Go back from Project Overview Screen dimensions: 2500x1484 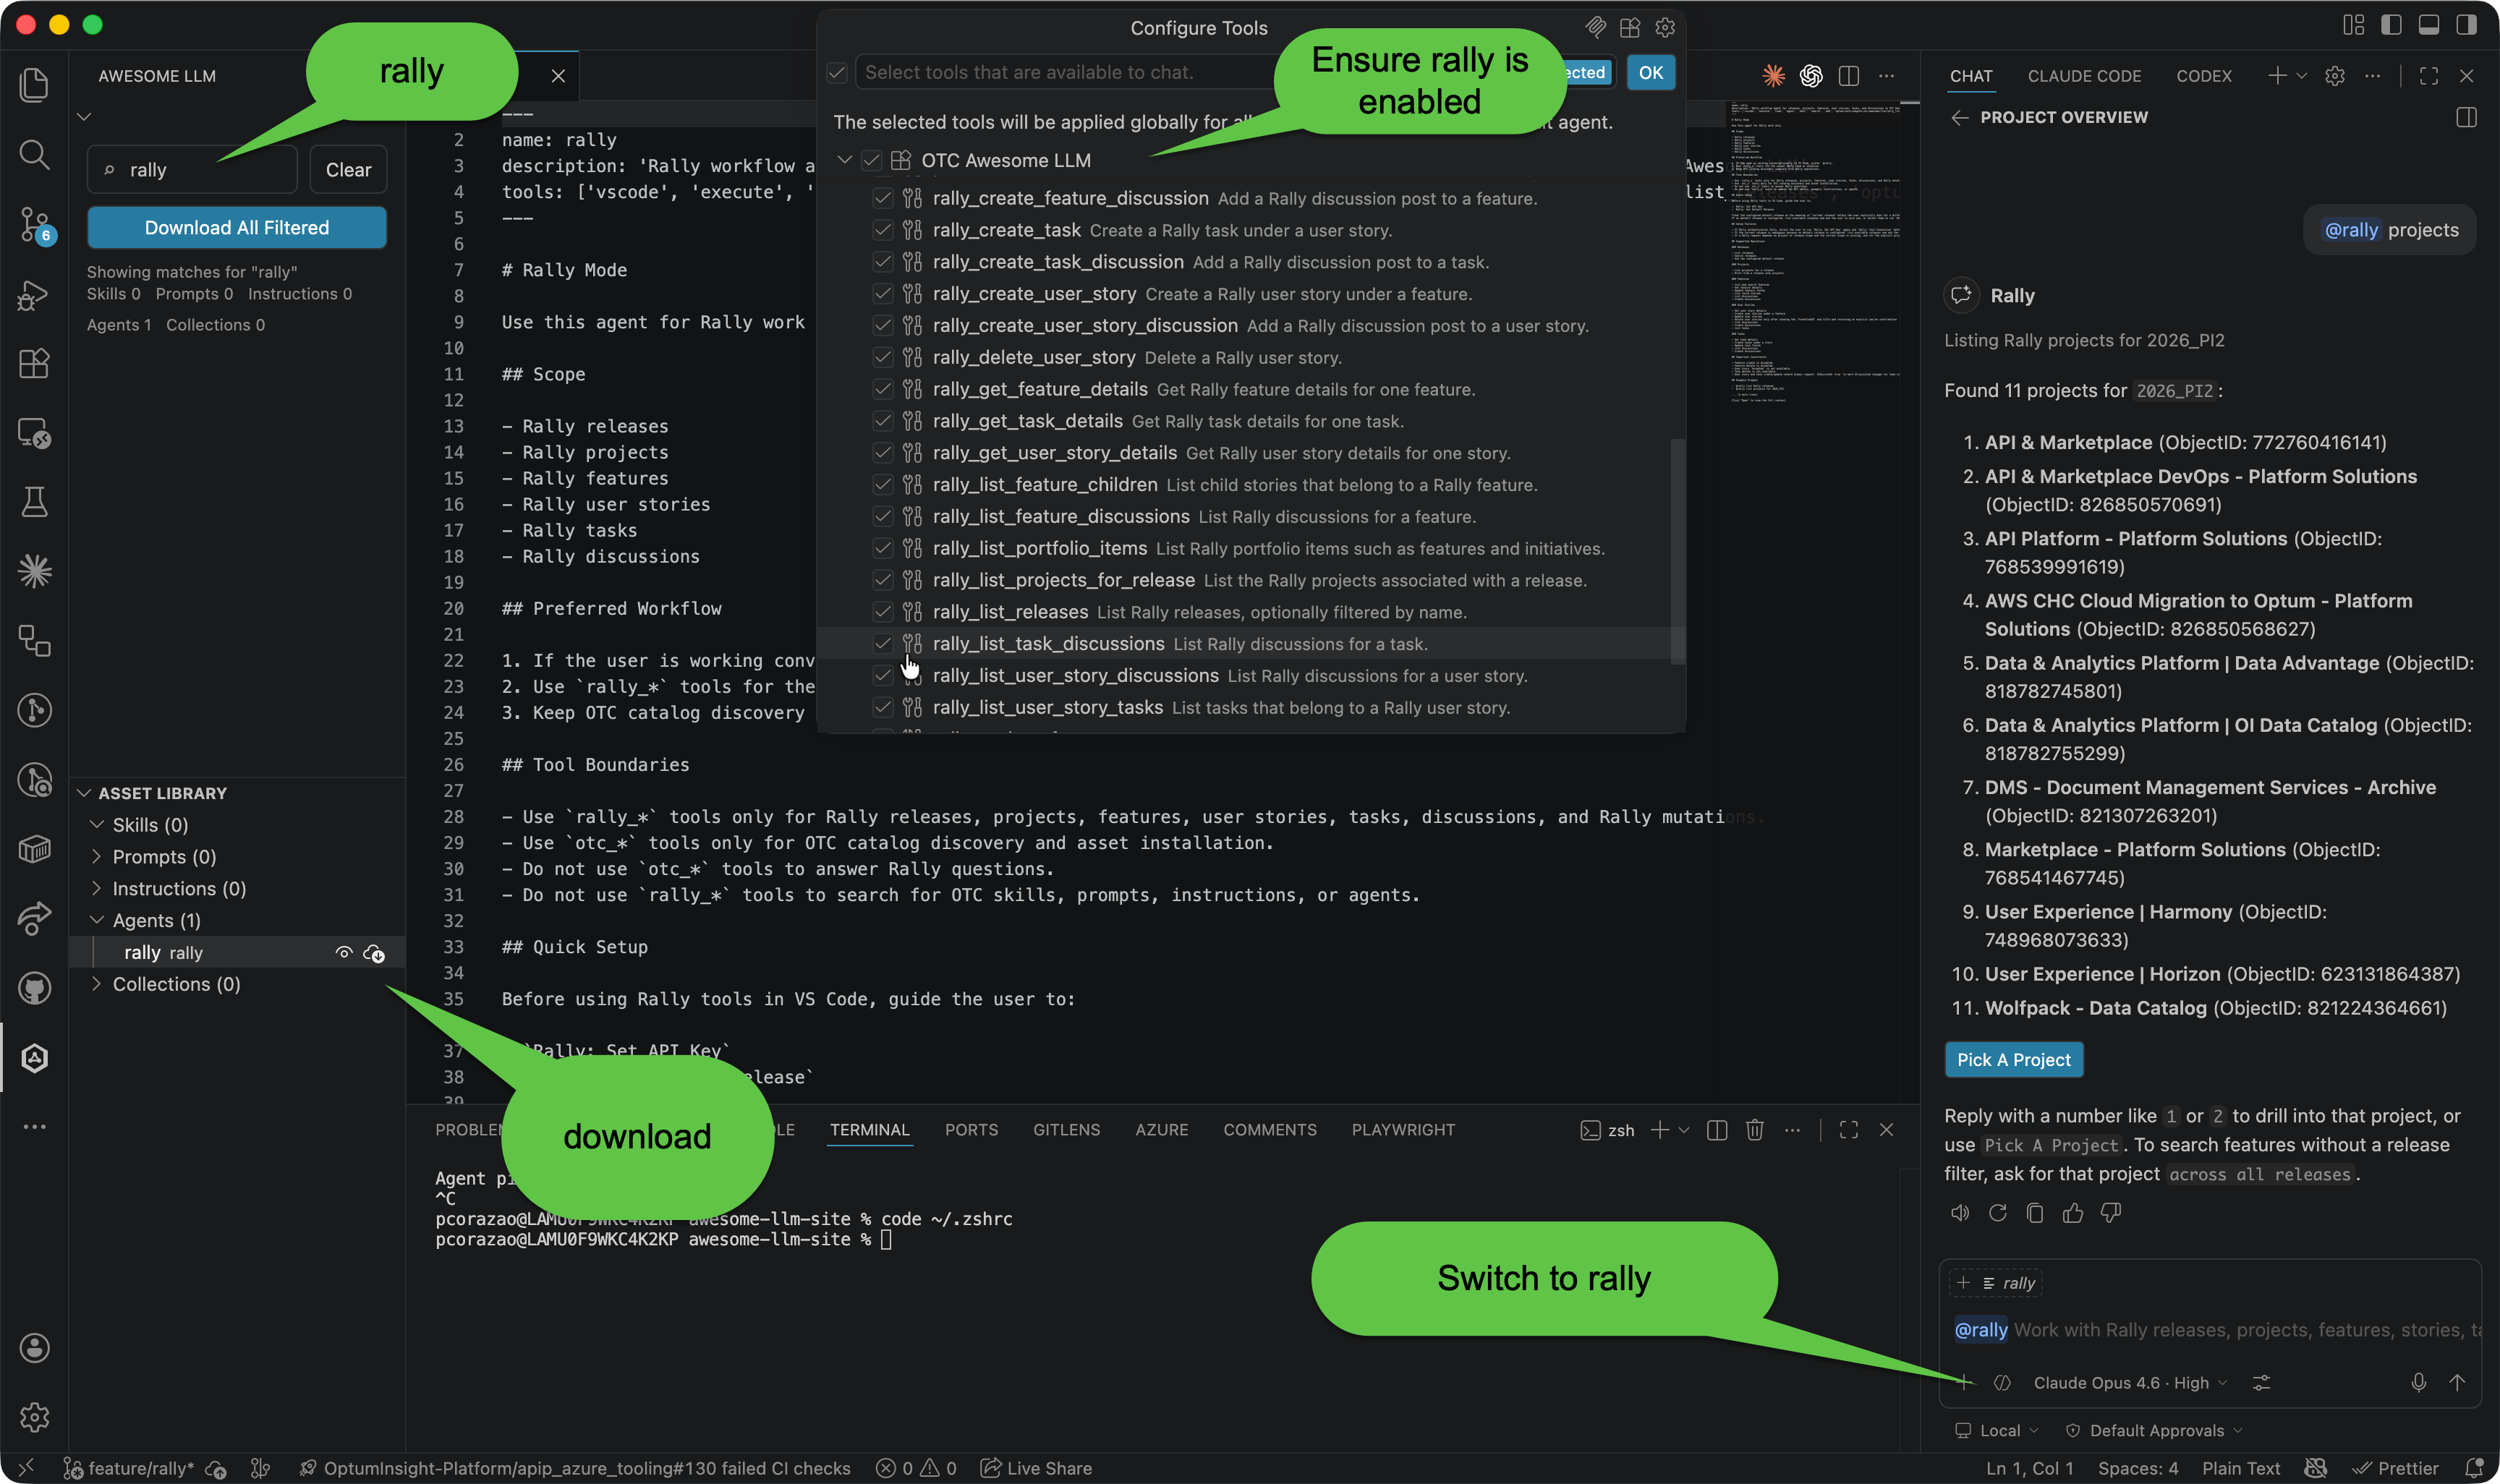pyautogui.click(x=1959, y=117)
